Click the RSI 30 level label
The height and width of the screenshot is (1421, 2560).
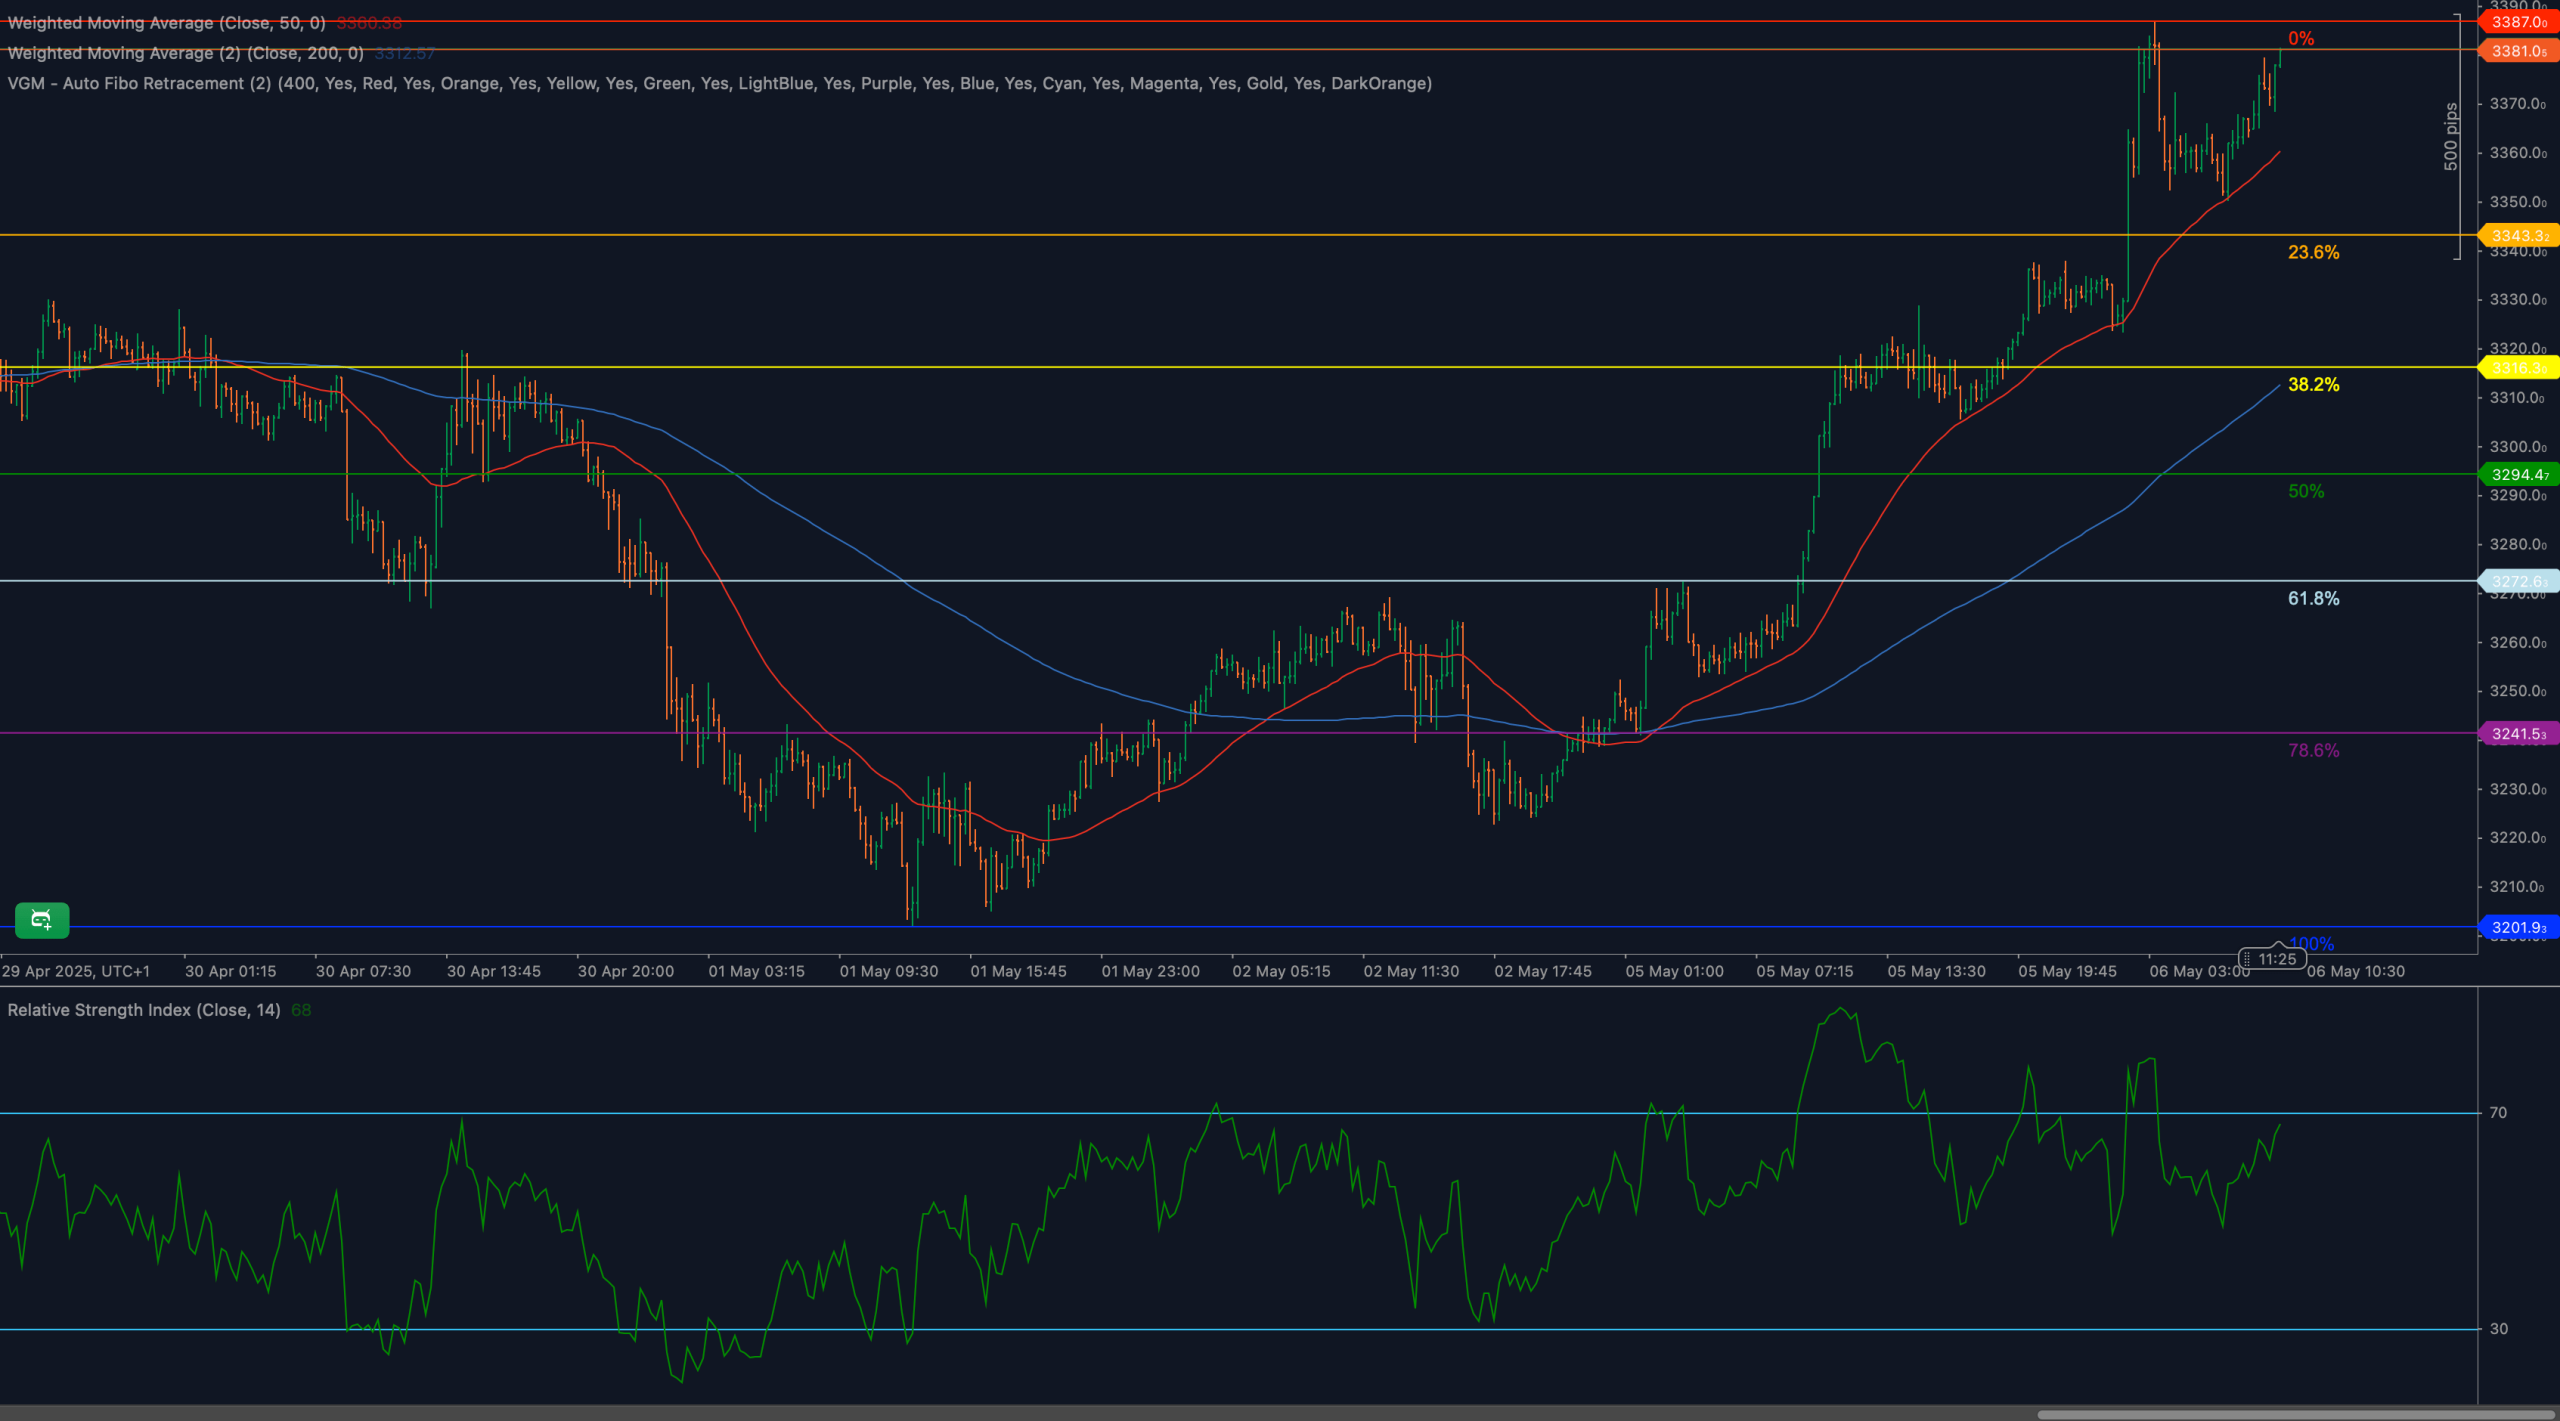[x=2498, y=1329]
